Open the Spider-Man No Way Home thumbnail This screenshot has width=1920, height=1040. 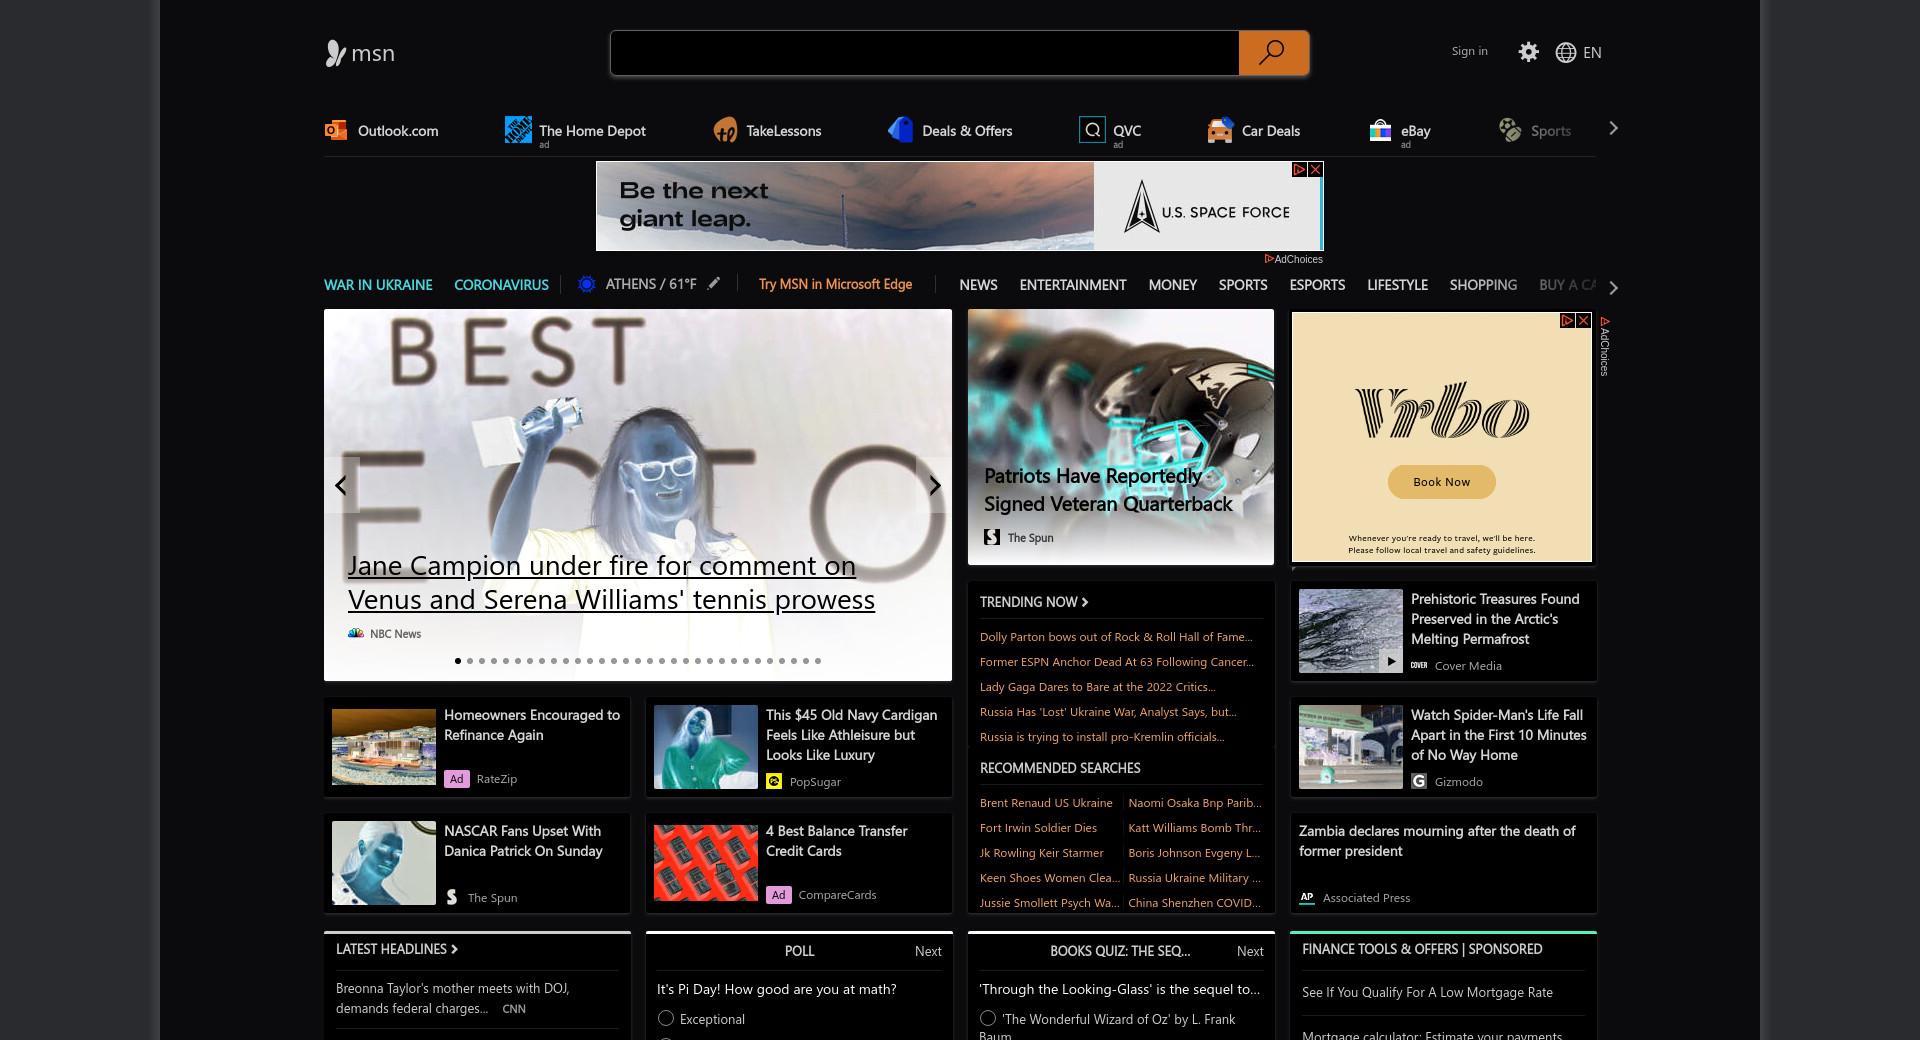(x=1351, y=747)
